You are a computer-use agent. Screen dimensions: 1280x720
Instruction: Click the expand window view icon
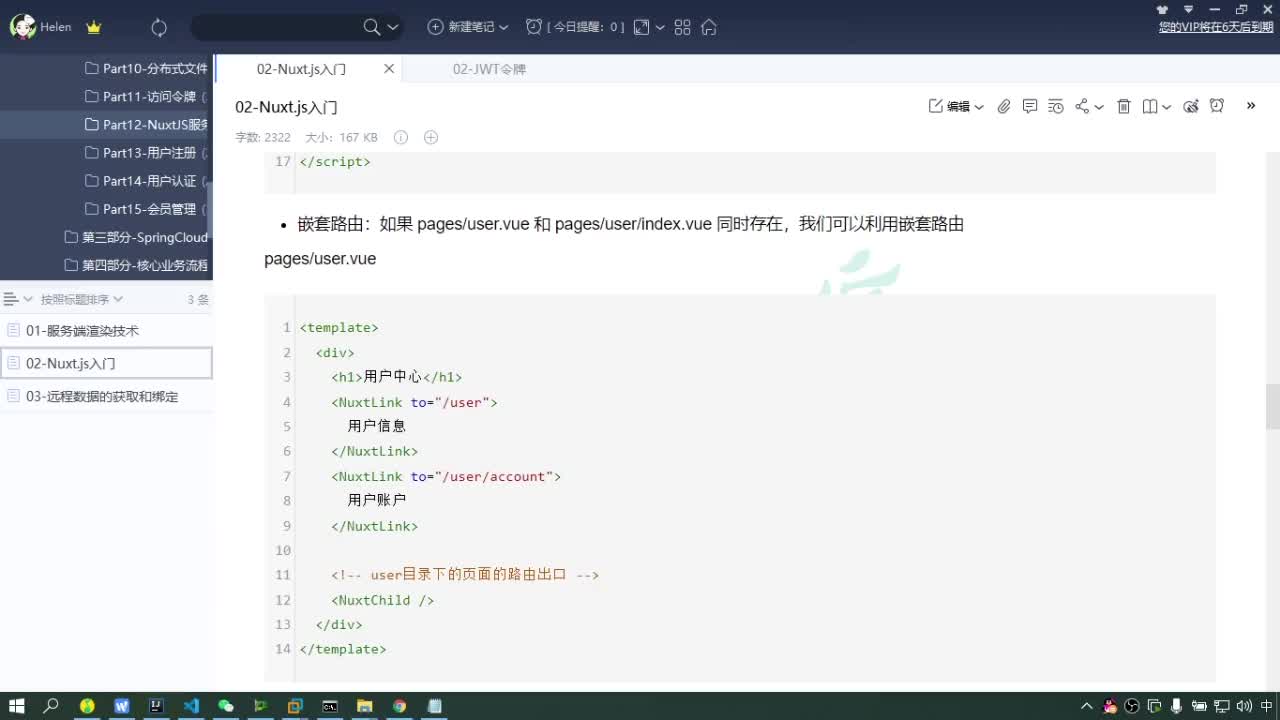(642, 27)
